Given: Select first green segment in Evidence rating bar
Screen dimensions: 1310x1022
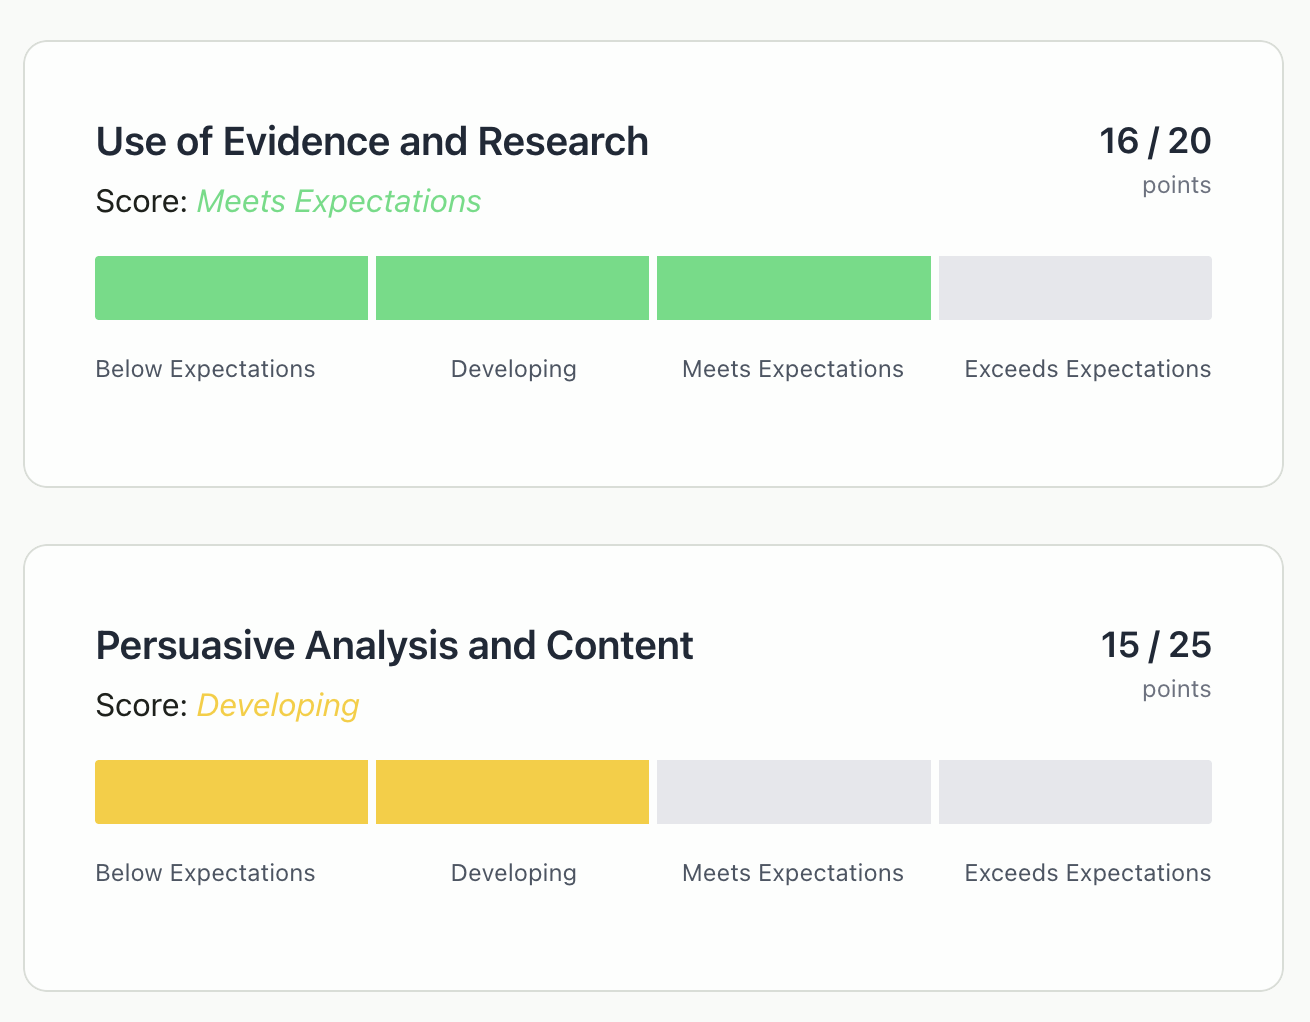Looking at the screenshot, I should [231, 288].
